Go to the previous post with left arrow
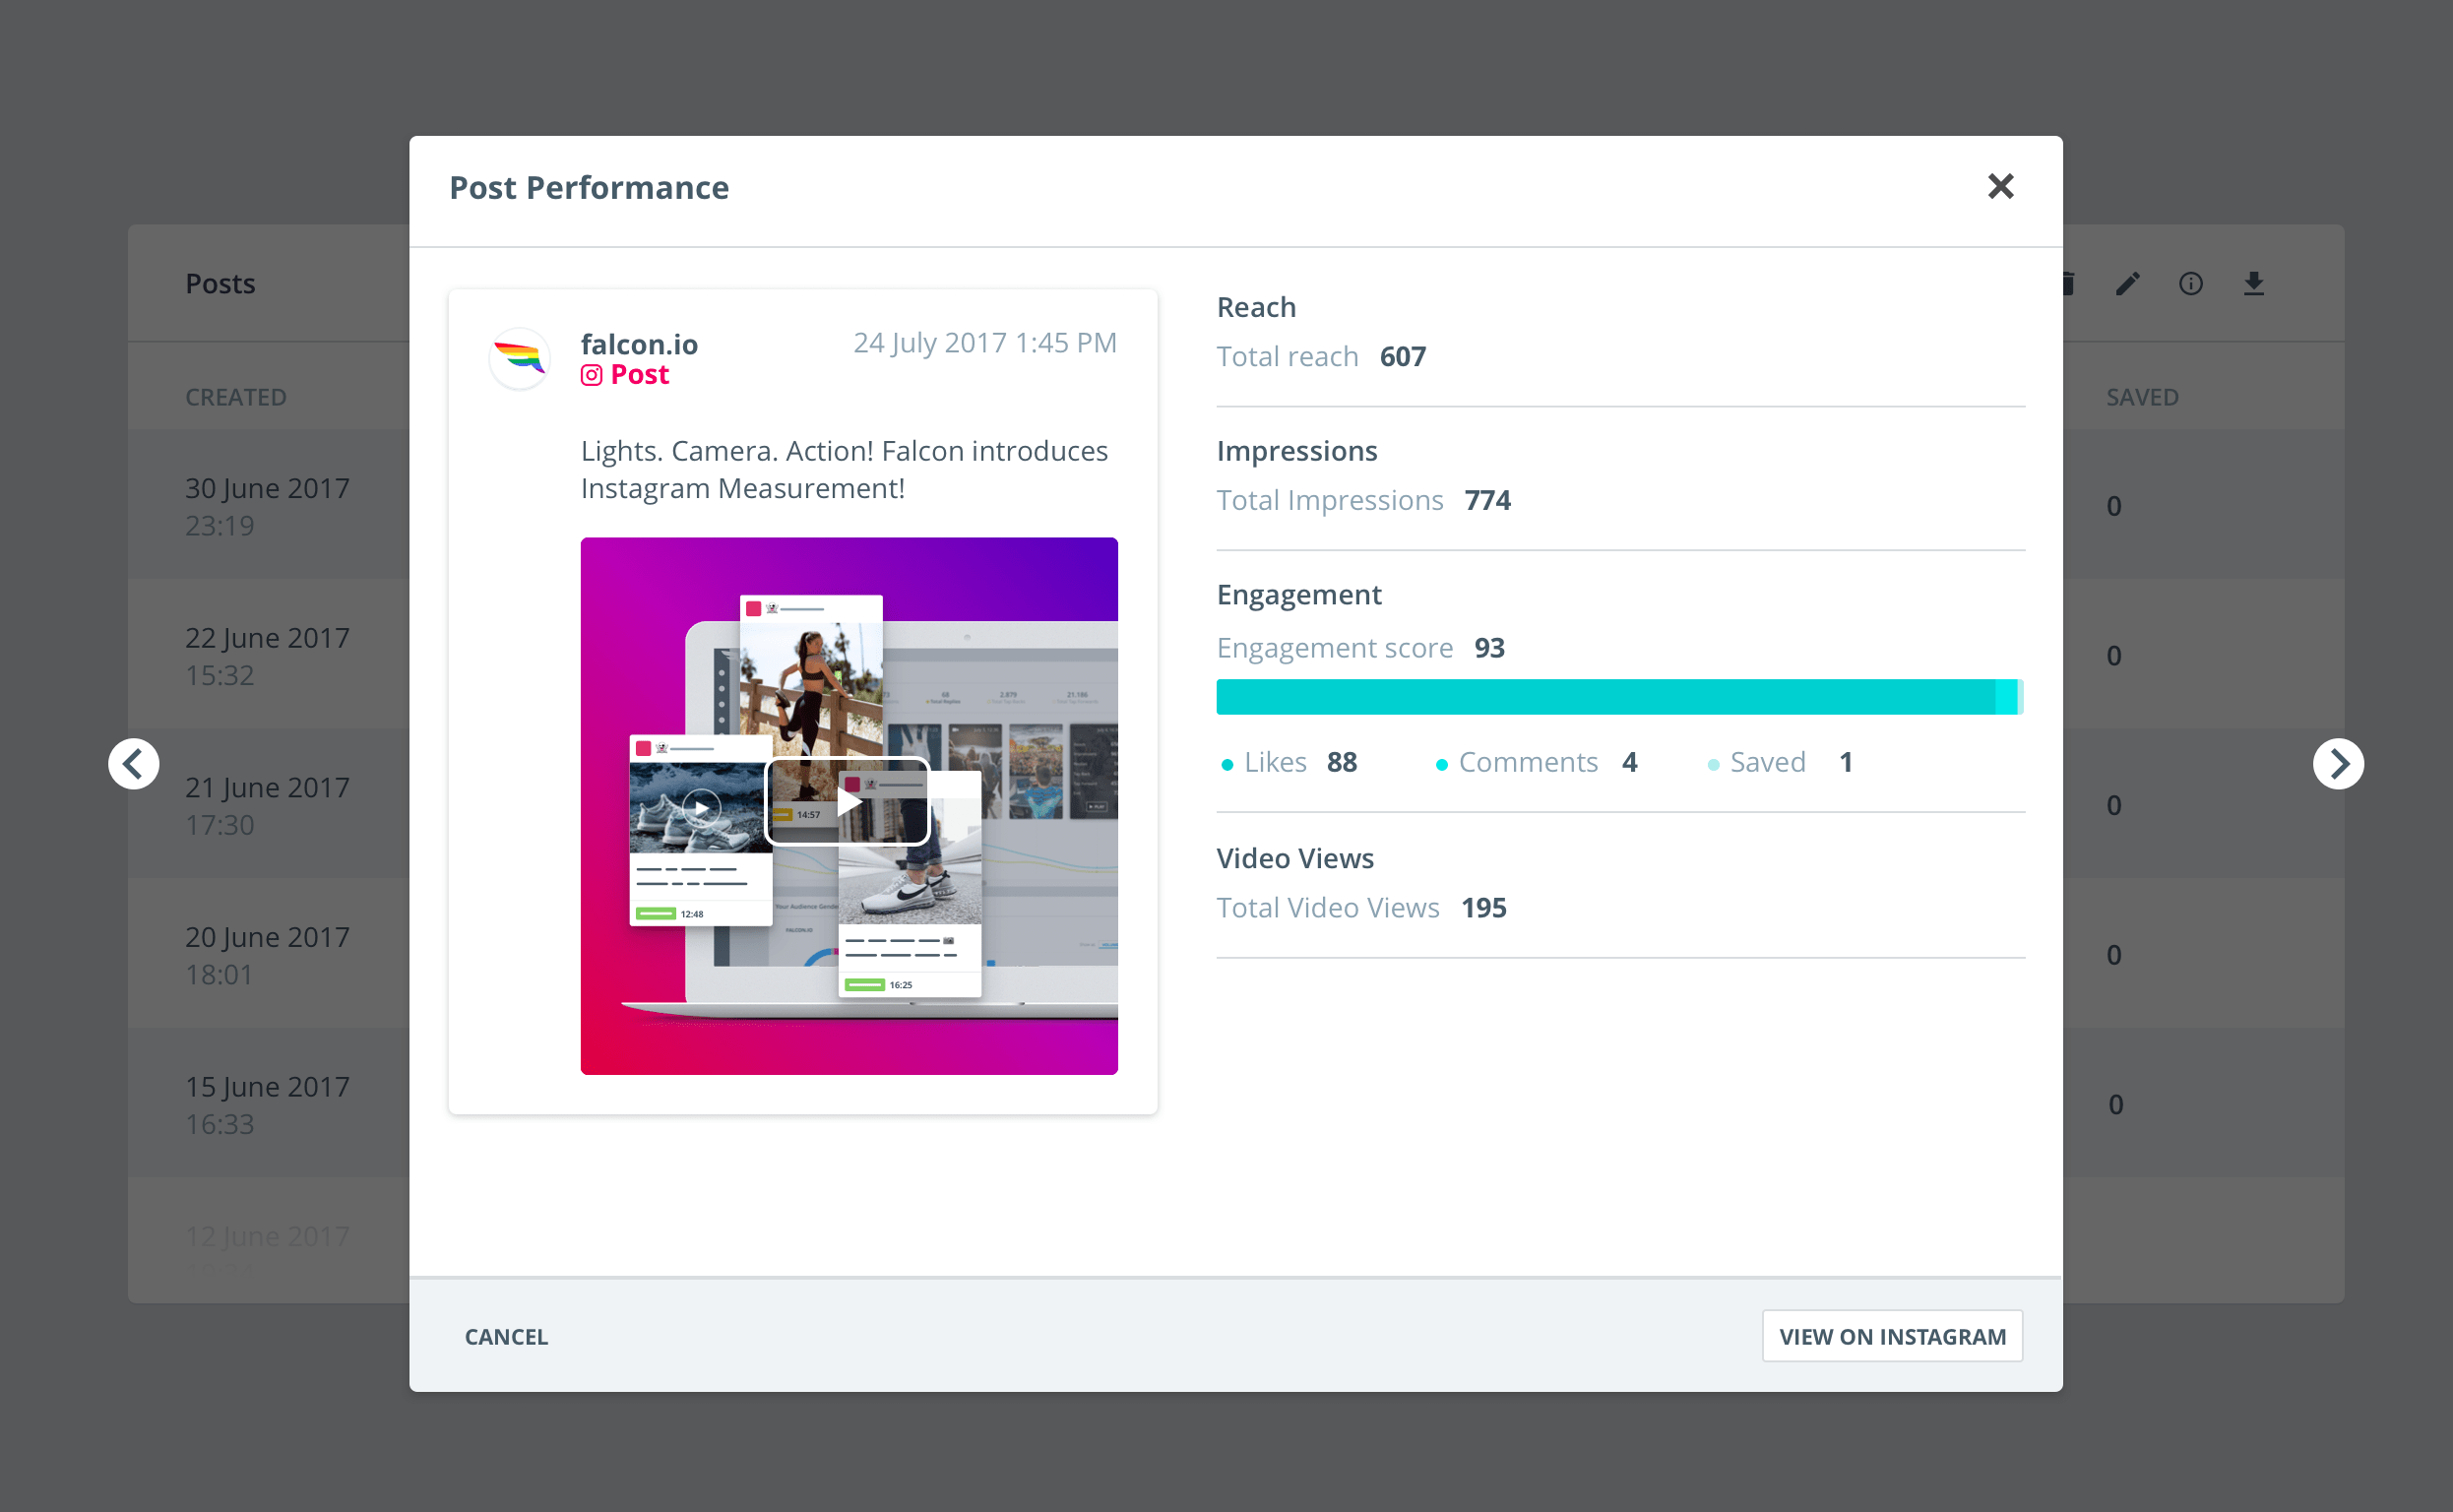Viewport: 2453px width, 1512px height. 134,764
